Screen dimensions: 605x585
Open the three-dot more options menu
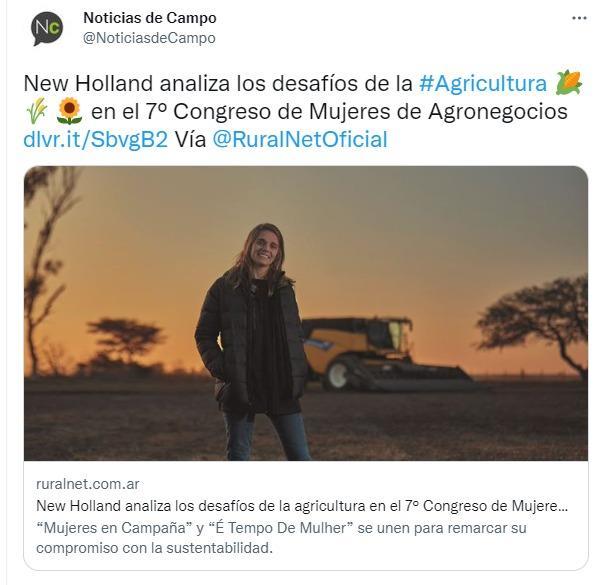(579, 18)
